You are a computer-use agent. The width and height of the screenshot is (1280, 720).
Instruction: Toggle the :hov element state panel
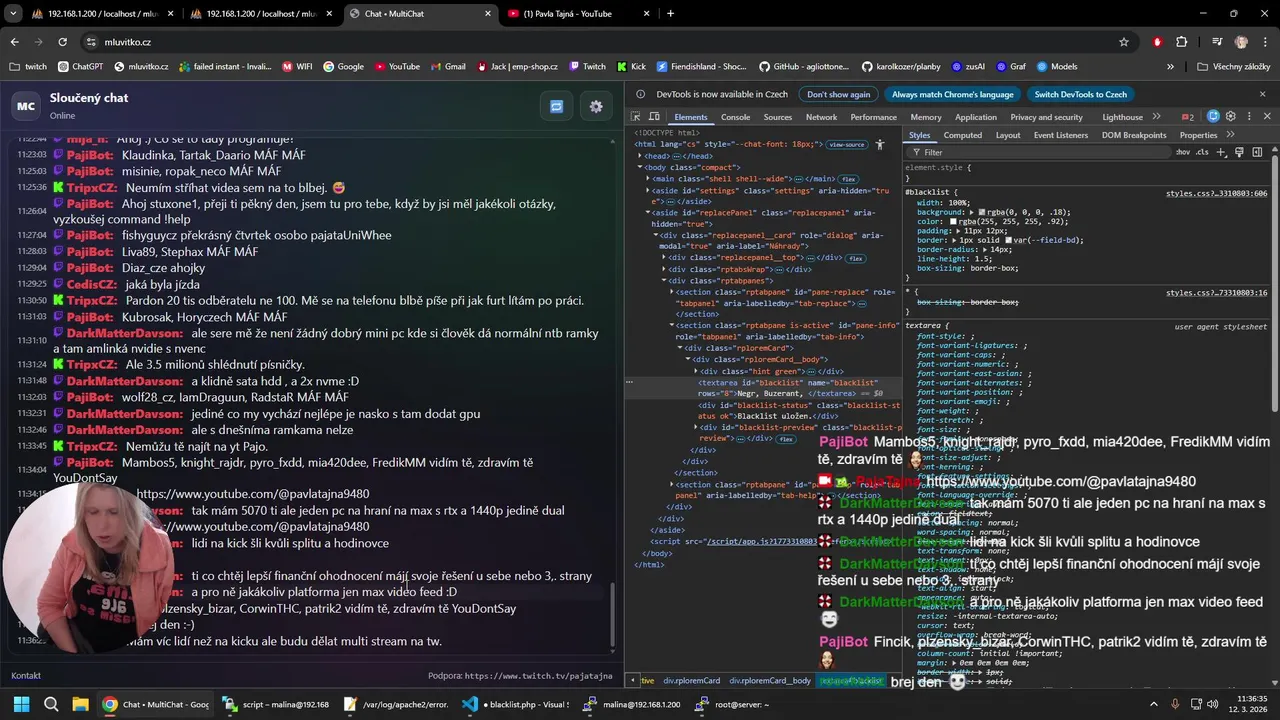pos(1183,152)
